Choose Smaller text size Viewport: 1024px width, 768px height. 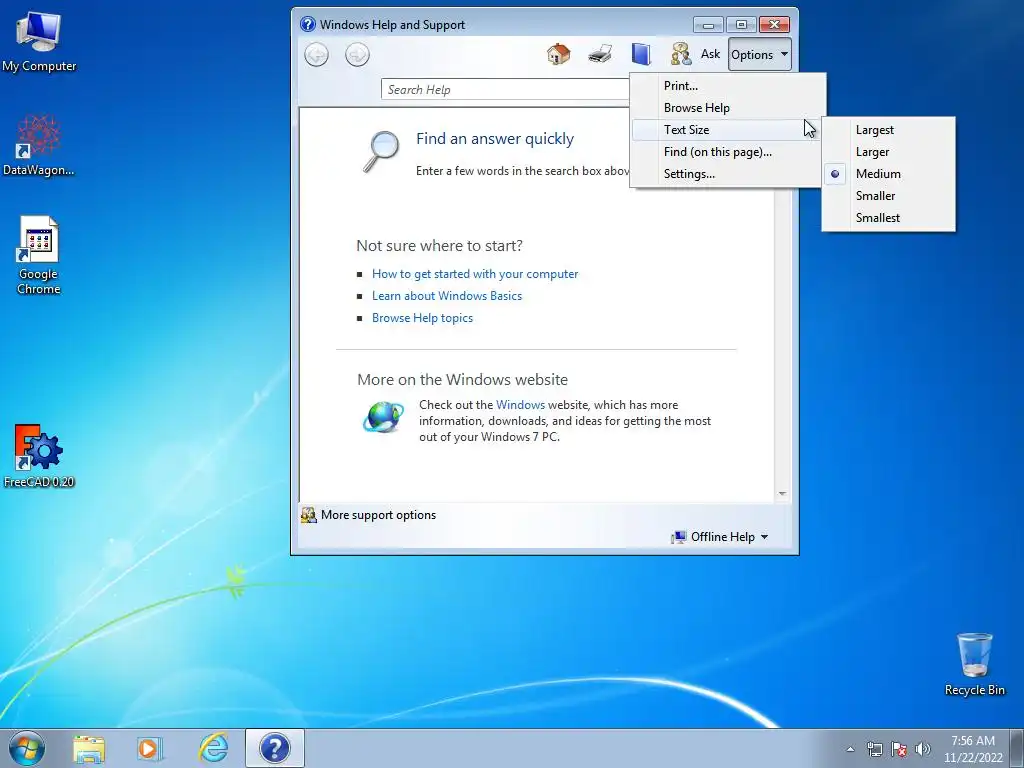(888, 196)
